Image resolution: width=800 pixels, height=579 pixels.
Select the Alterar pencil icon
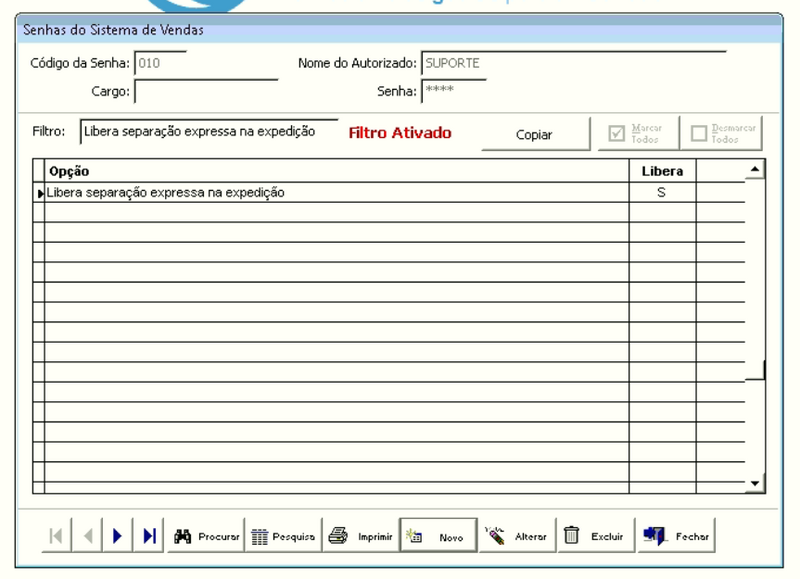[x=495, y=535]
